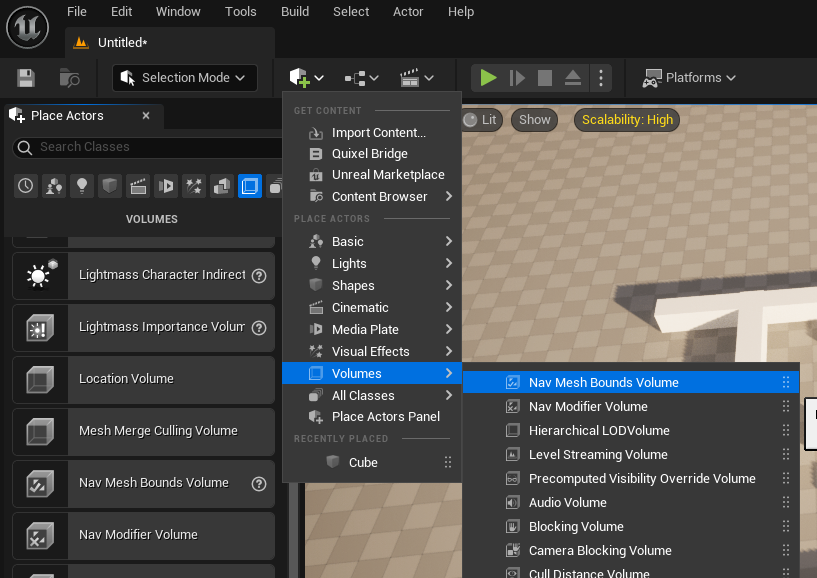Toggle the Lit view mode button
This screenshot has width=817, height=578.
click(481, 120)
